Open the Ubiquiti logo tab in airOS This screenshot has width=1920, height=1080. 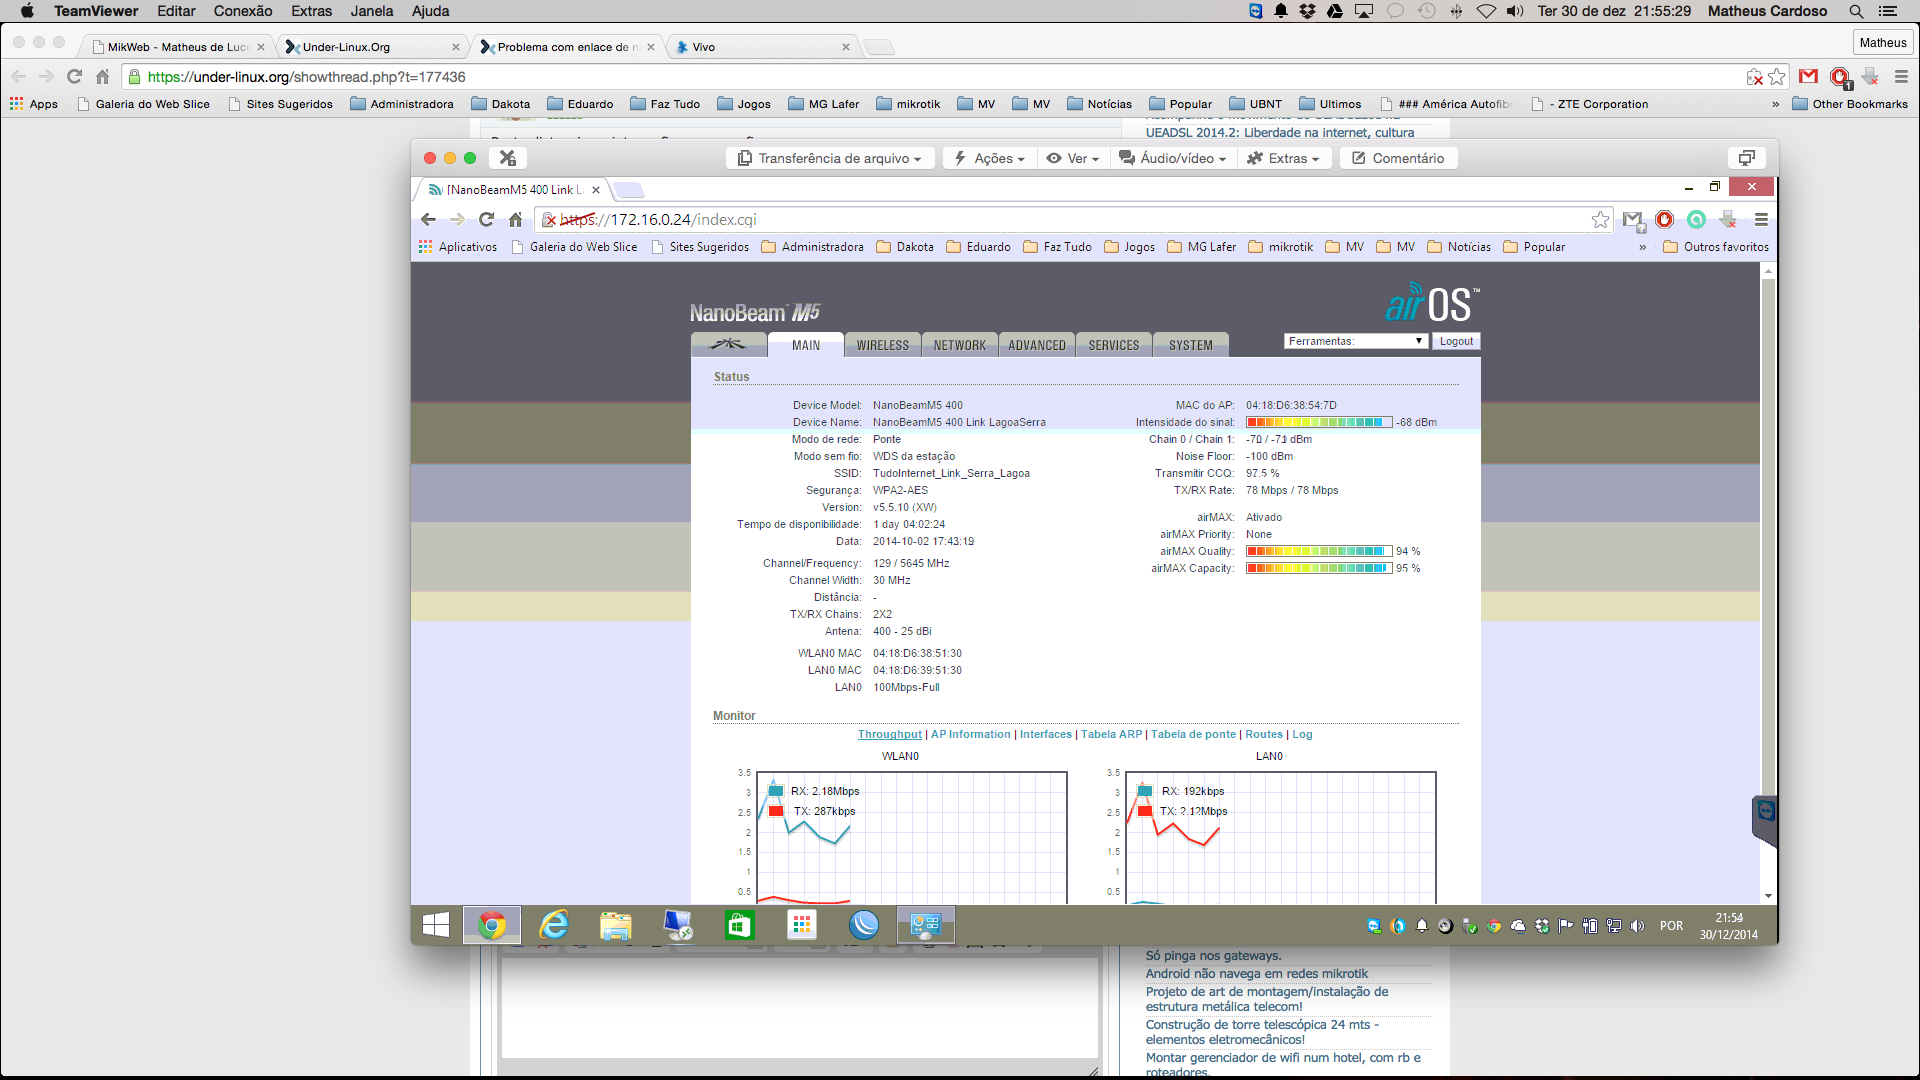point(728,345)
